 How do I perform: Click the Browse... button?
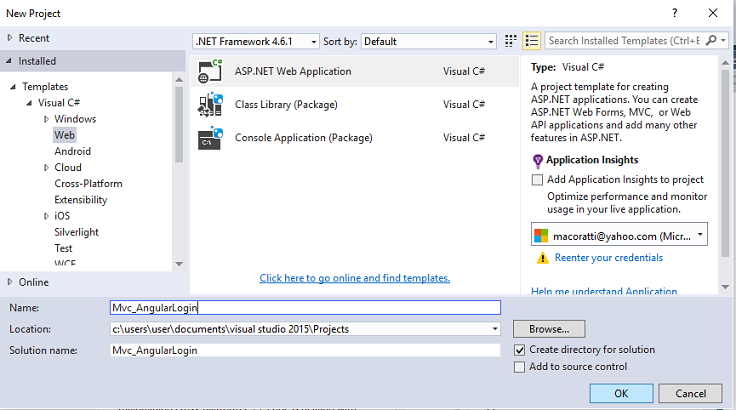pyautogui.click(x=549, y=329)
